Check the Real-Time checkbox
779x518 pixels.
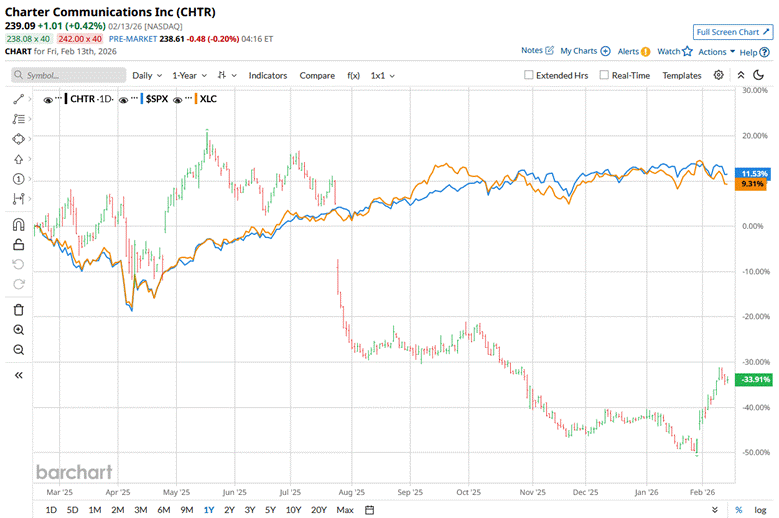pyautogui.click(x=604, y=75)
